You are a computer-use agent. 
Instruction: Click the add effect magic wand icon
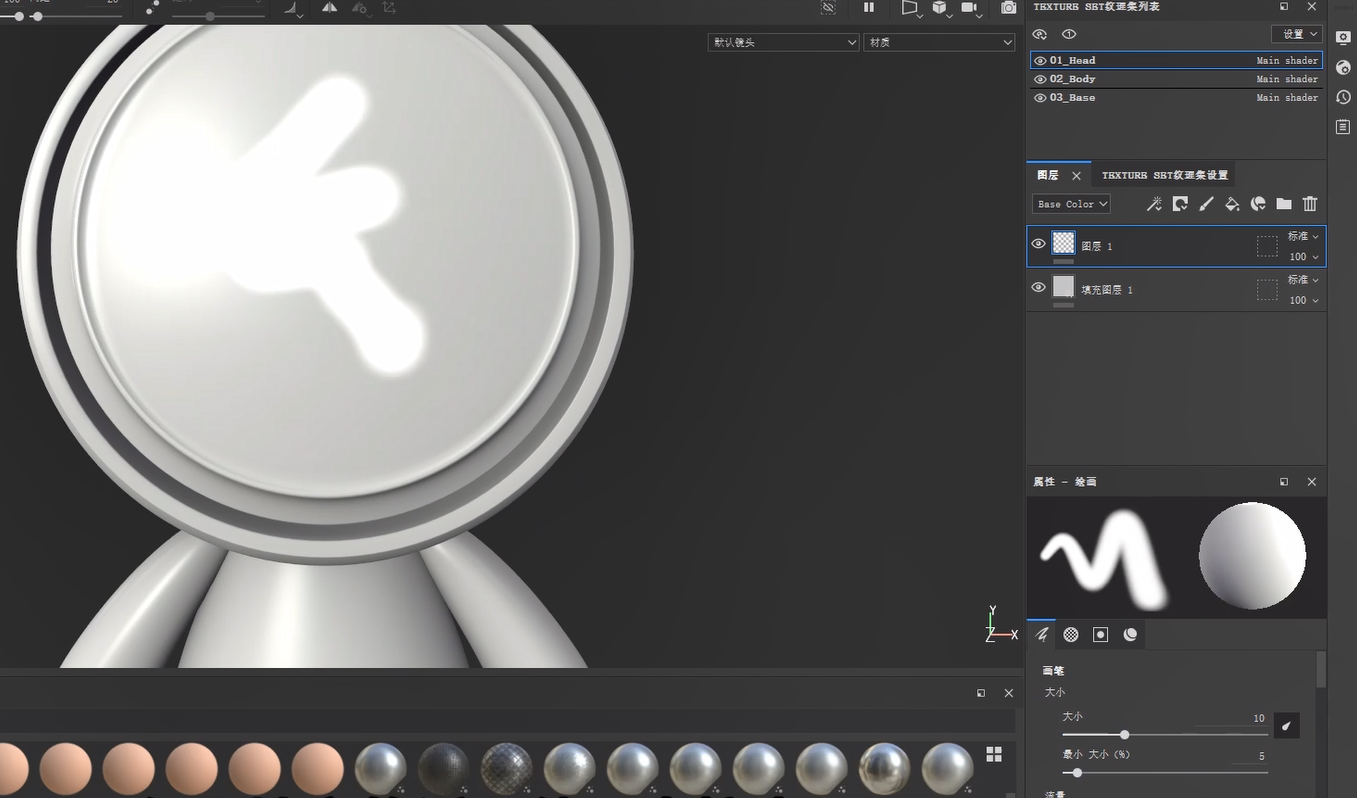coord(1154,204)
